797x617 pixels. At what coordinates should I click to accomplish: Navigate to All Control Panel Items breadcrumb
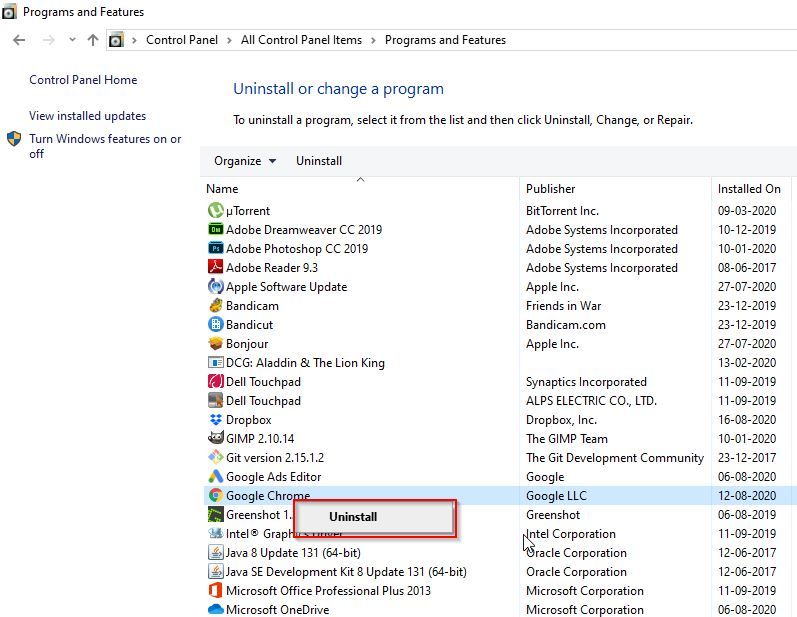(301, 40)
